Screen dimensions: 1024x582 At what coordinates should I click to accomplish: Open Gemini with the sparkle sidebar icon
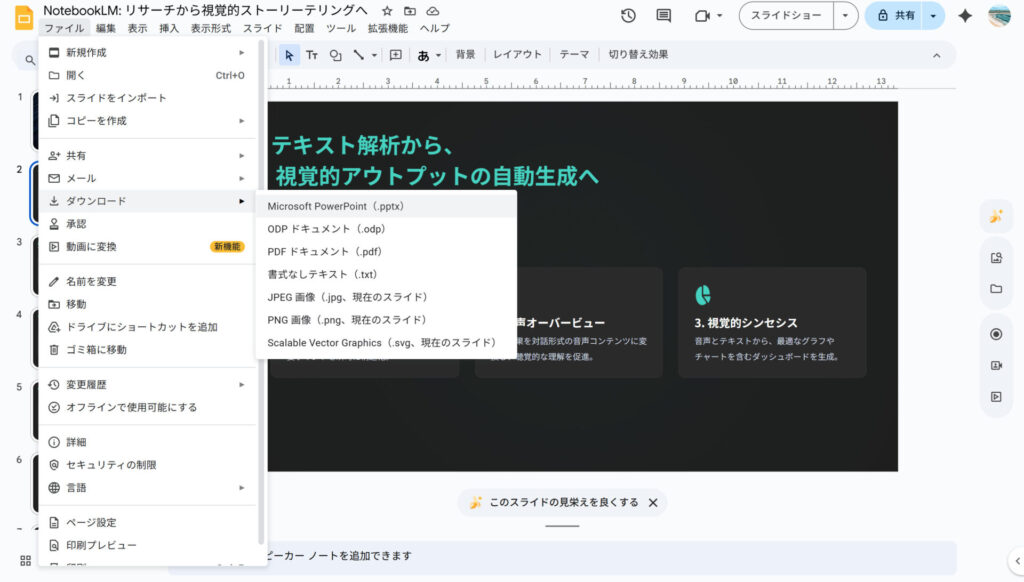(996, 216)
